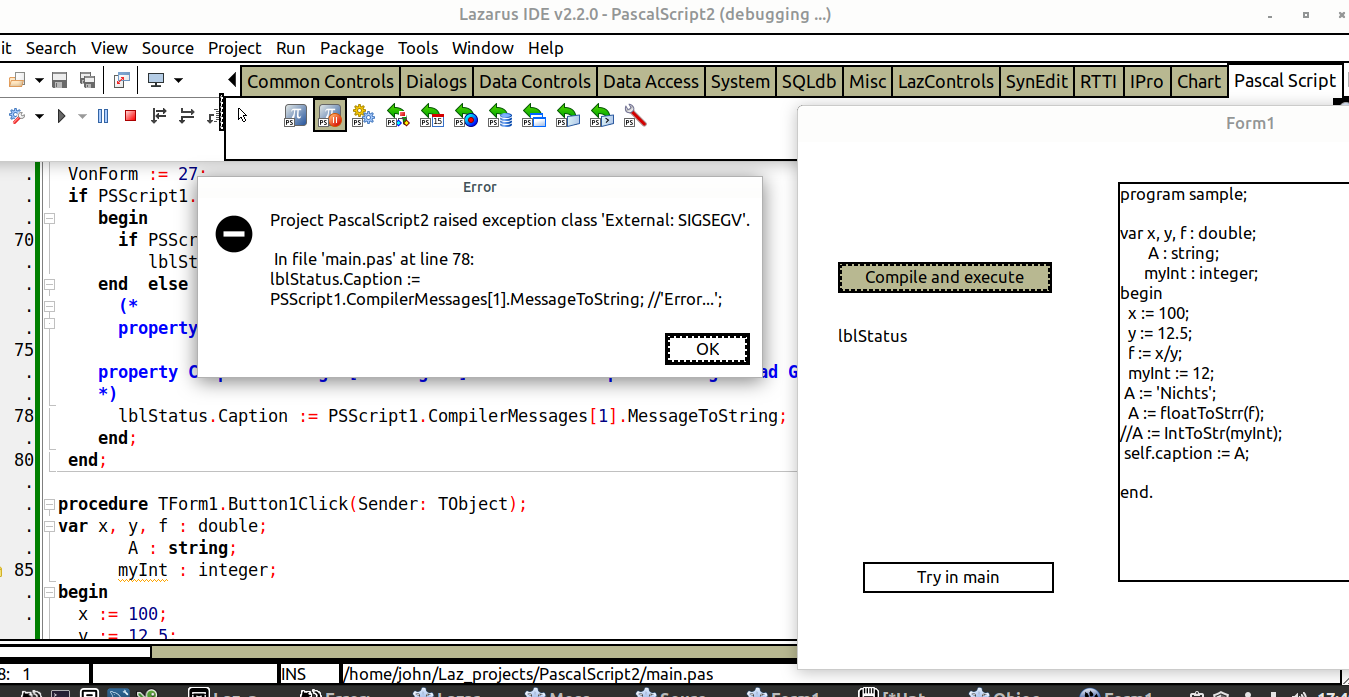Viewport: 1349px width, 697px height.
Task: Collapse the fold marker at procedure TForm1.Button1Click
Action: pos(50,504)
